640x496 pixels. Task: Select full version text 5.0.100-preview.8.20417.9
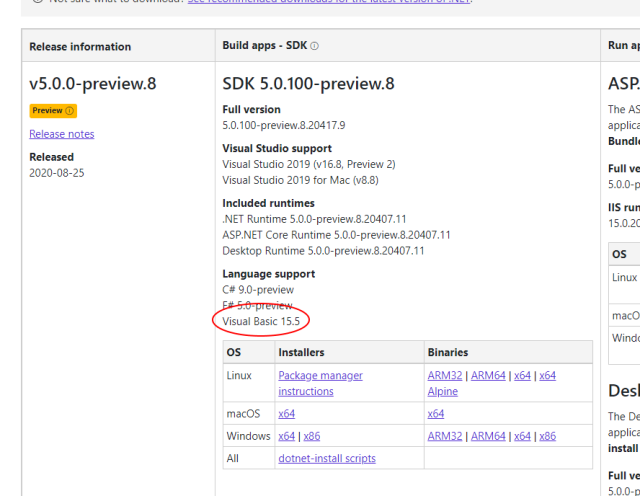point(284,125)
